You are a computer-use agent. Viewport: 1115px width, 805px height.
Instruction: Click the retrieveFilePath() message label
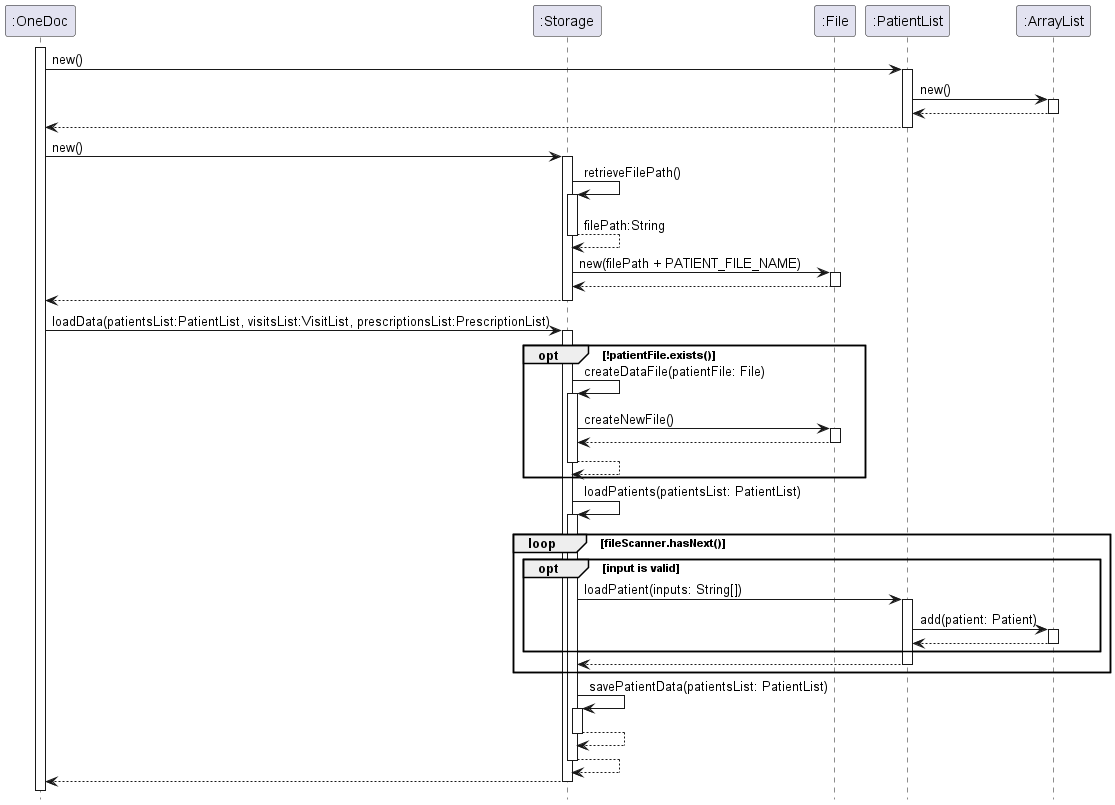click(x=632, y=173)
